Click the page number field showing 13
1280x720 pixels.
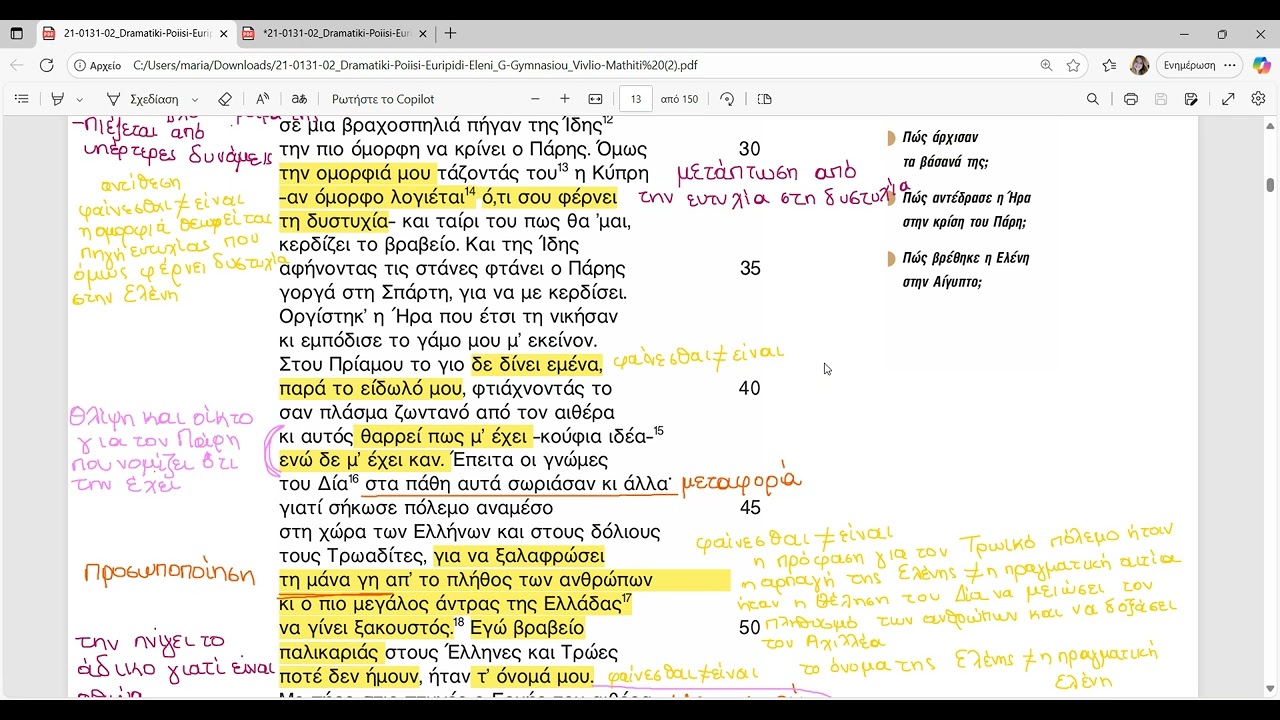tap(636, 99)
